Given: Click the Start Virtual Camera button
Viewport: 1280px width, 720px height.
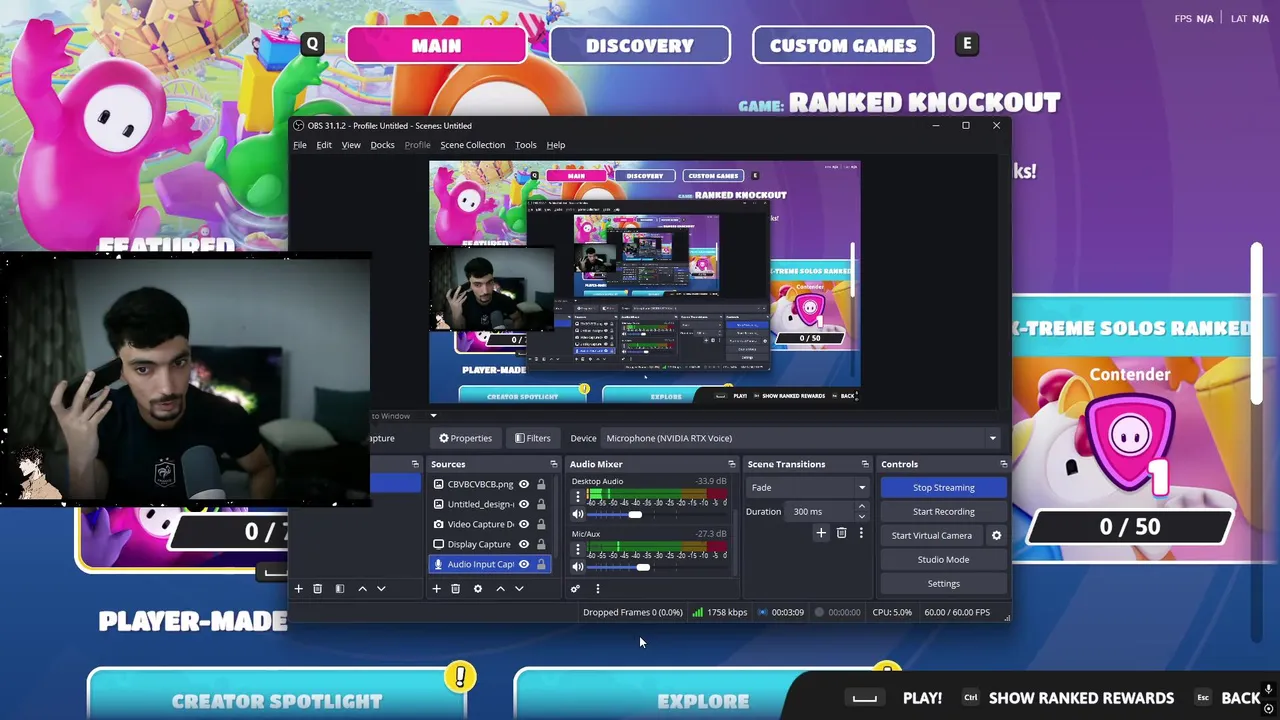Looking at the screenshot, I should click(x=931, y=536).
